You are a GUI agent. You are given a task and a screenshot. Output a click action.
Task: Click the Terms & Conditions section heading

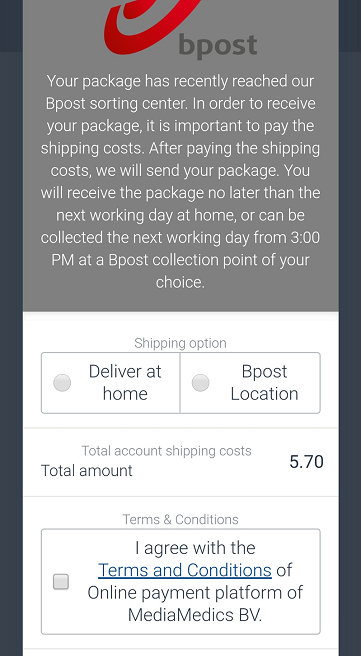pos(180,520)
